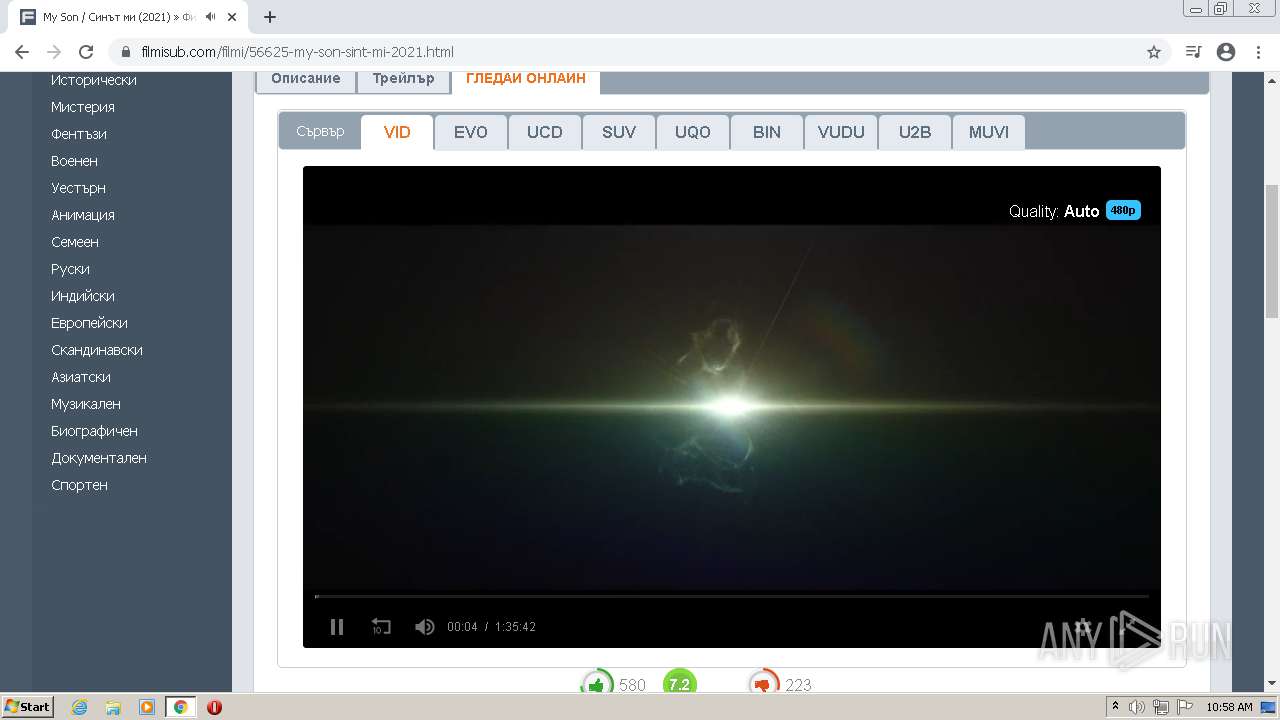
Task: Open the video player settings gear
Action: coord(1082,627)
